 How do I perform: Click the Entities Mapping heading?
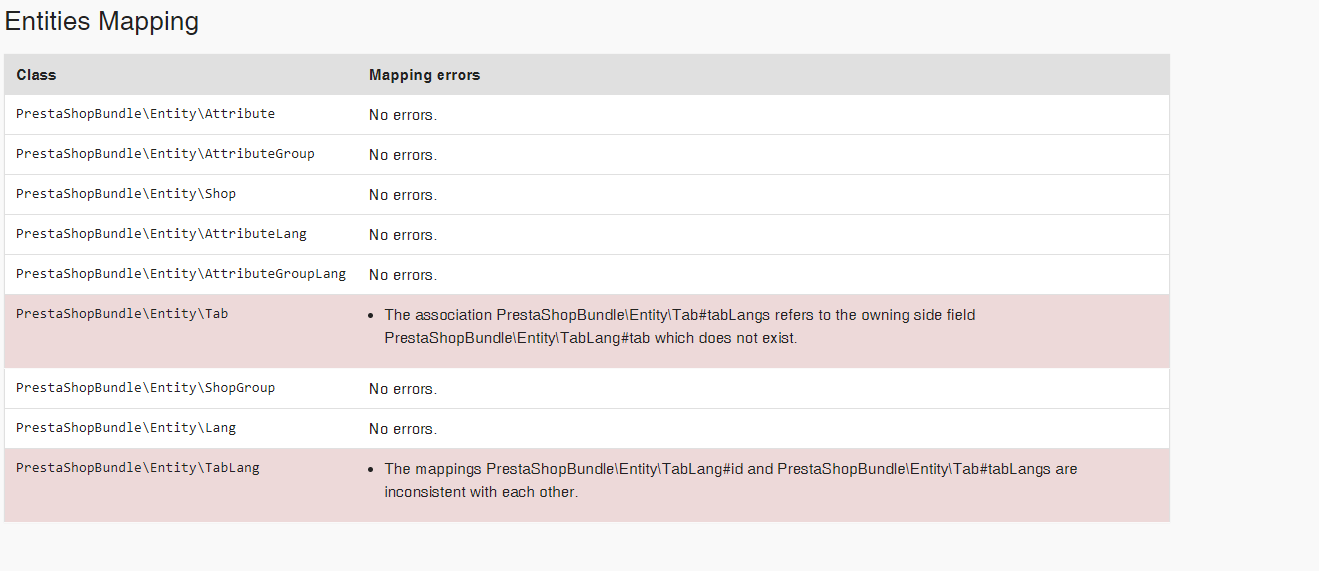102,21
